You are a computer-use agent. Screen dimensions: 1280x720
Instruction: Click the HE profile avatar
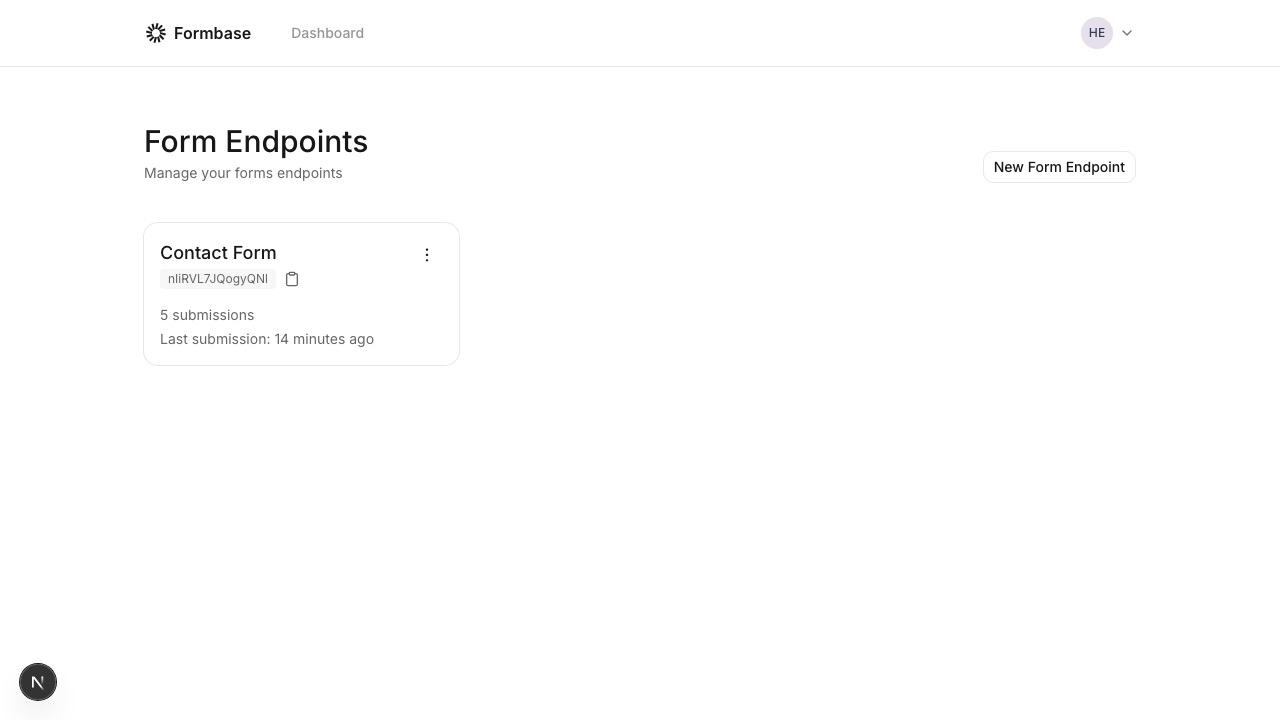click(1097, 33)
